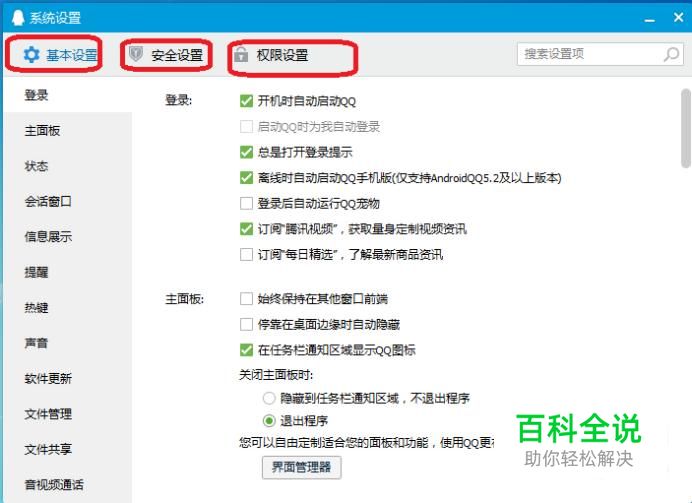The image size is (692, 503).
Task: Click the lock icon of 权限设置
Action: 241,55
